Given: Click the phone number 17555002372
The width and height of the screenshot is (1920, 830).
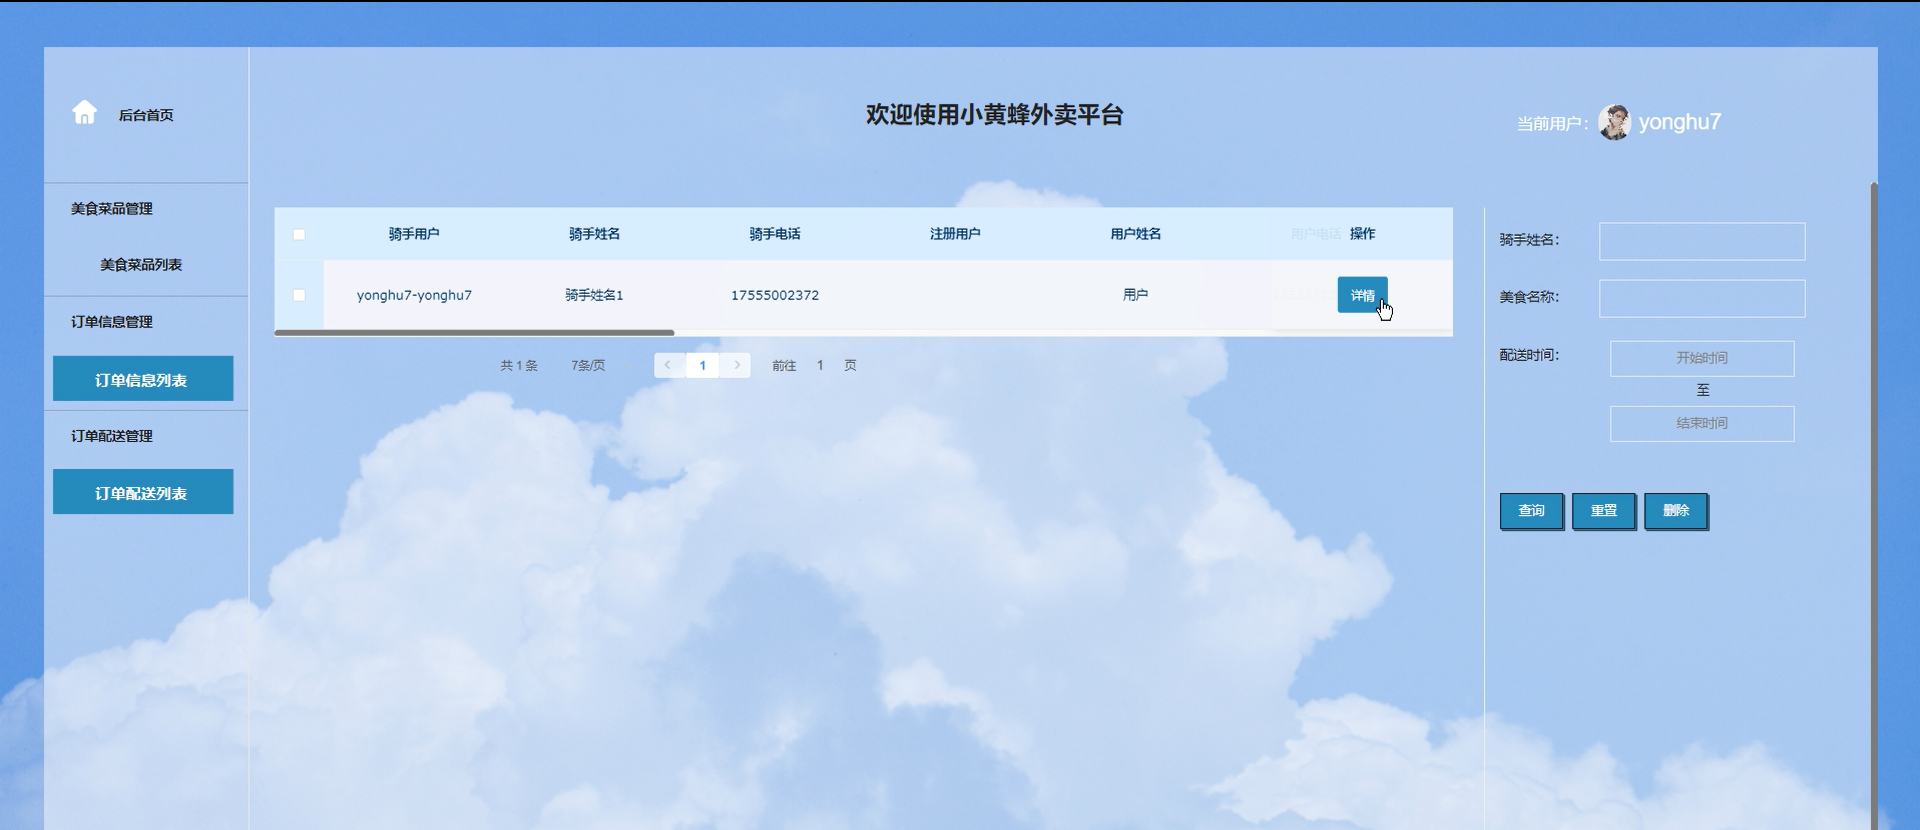Looking at the screenshot, I should [x=775, y=295].
